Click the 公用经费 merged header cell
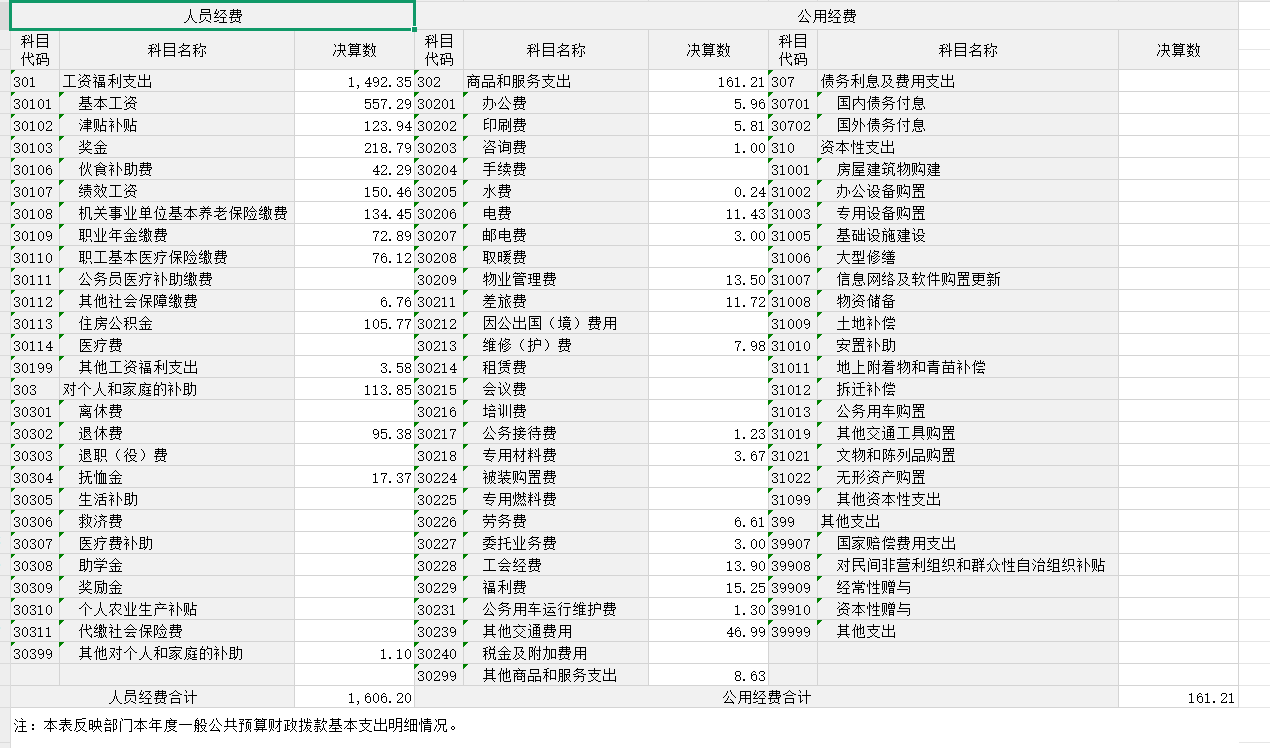The width and height of the screenshot is (1270, 748). tap(826, 16)
